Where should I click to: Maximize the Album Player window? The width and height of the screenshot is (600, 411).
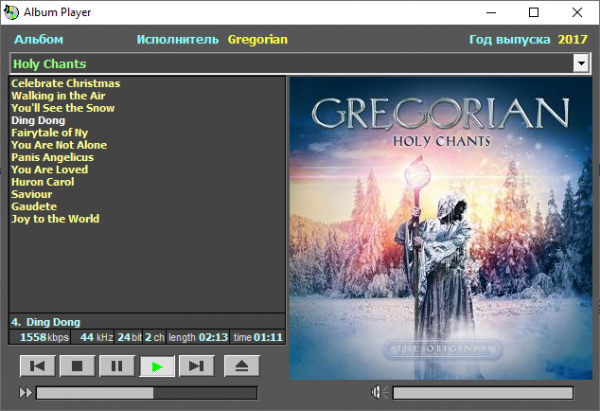pyautogui.click(x=534, y=13)
